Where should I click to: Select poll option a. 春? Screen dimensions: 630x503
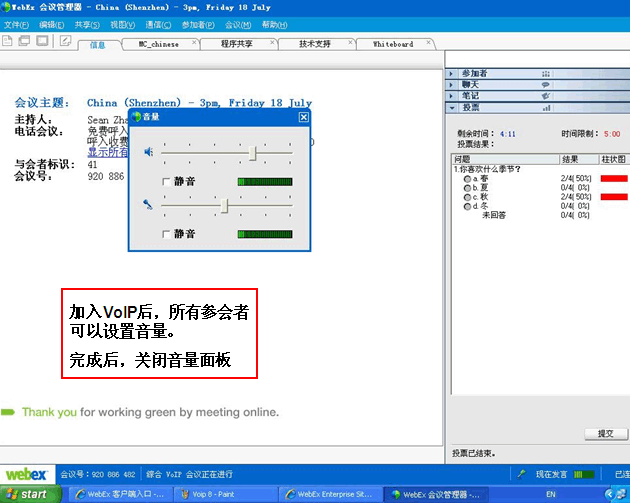point(467,179)
